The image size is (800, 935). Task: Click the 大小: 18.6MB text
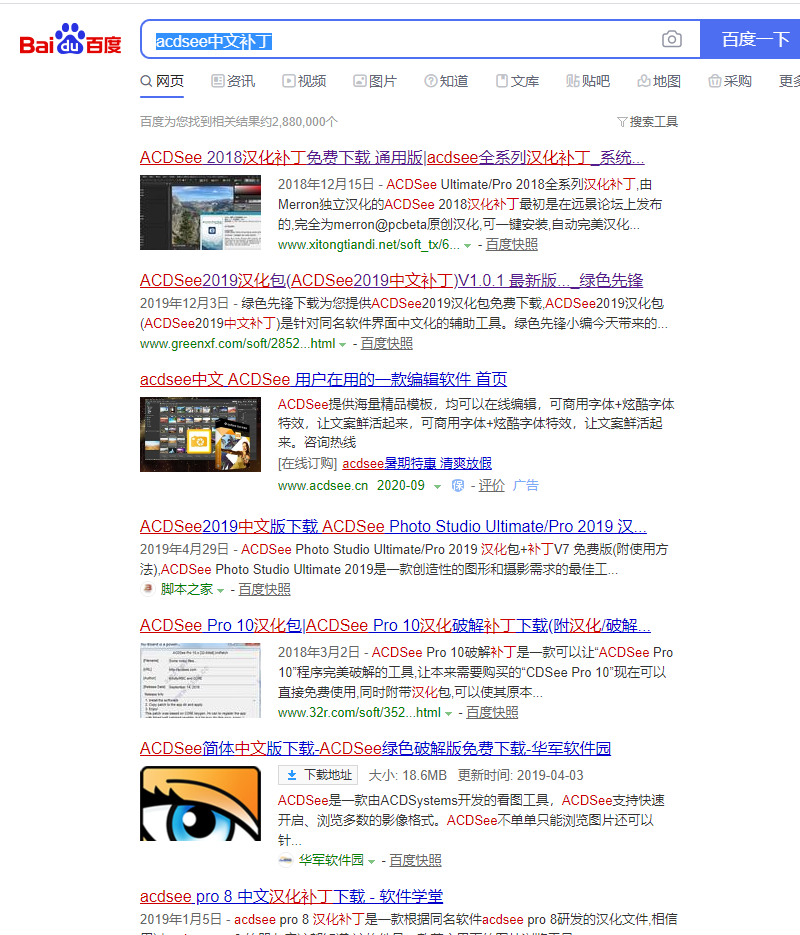(408, 775)
